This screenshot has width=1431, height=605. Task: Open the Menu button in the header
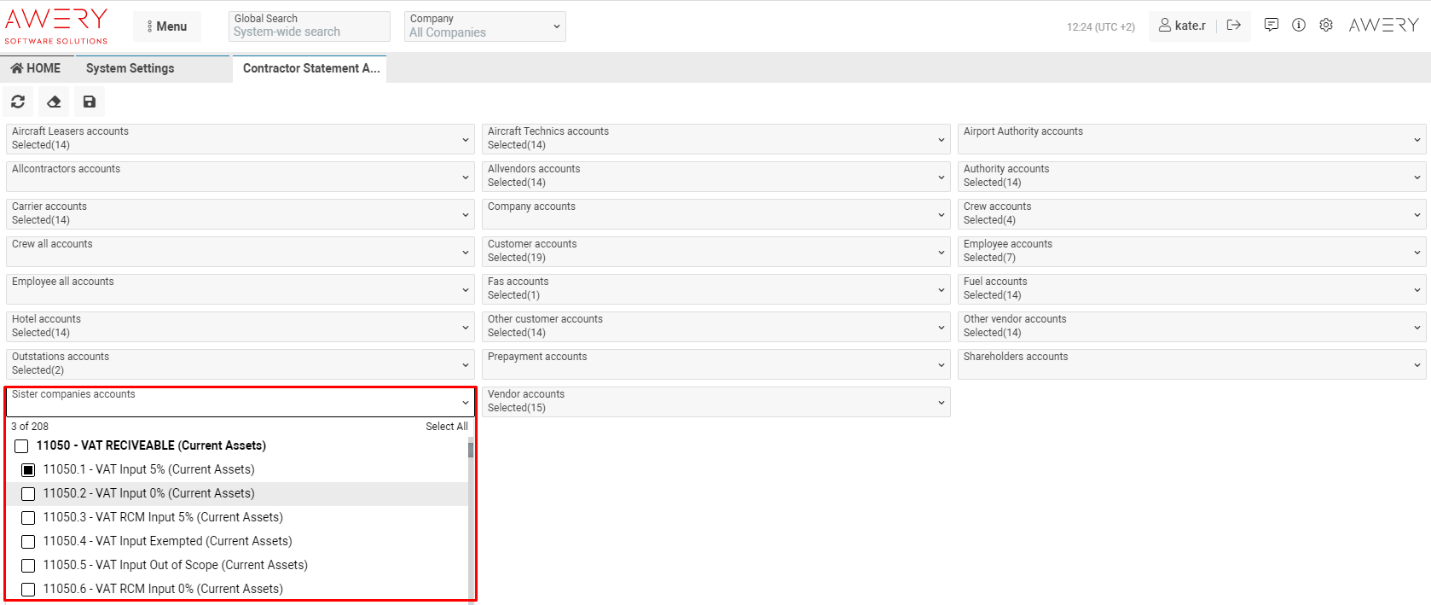pyautogui.click(x=167, y=25)
